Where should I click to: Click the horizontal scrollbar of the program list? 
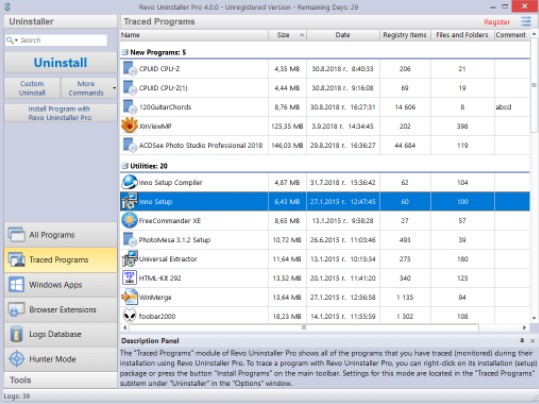324,328
